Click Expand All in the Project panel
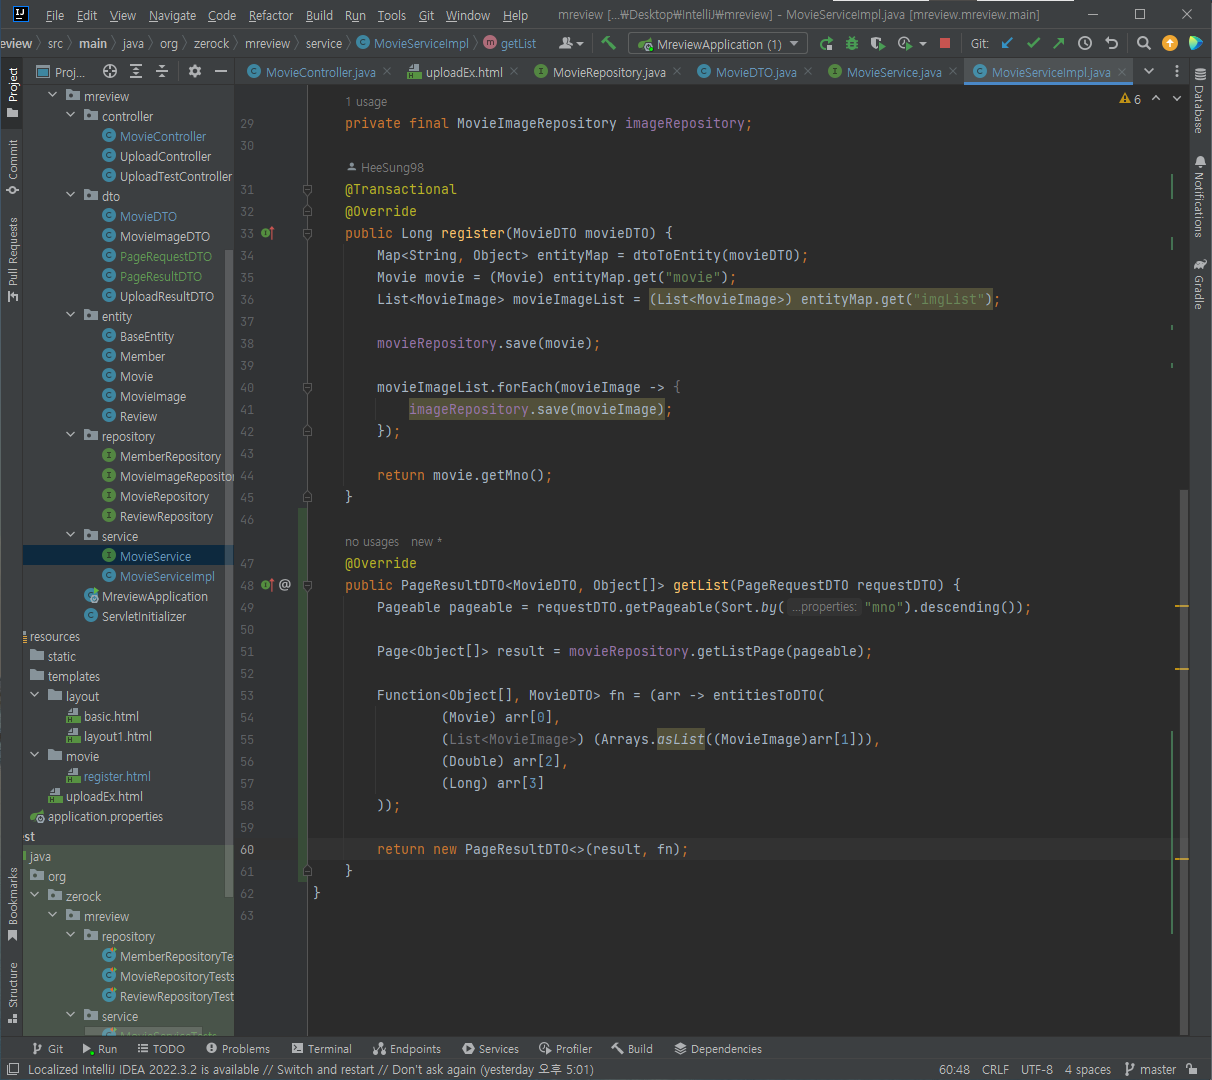The image size is (1212, 1080). 136,71
